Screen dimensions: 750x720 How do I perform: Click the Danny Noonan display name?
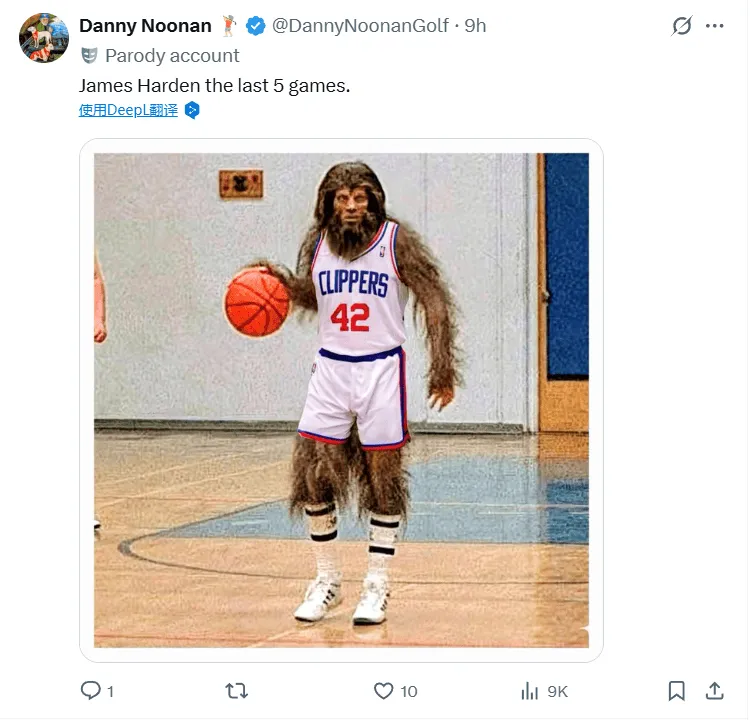point(145,26)
